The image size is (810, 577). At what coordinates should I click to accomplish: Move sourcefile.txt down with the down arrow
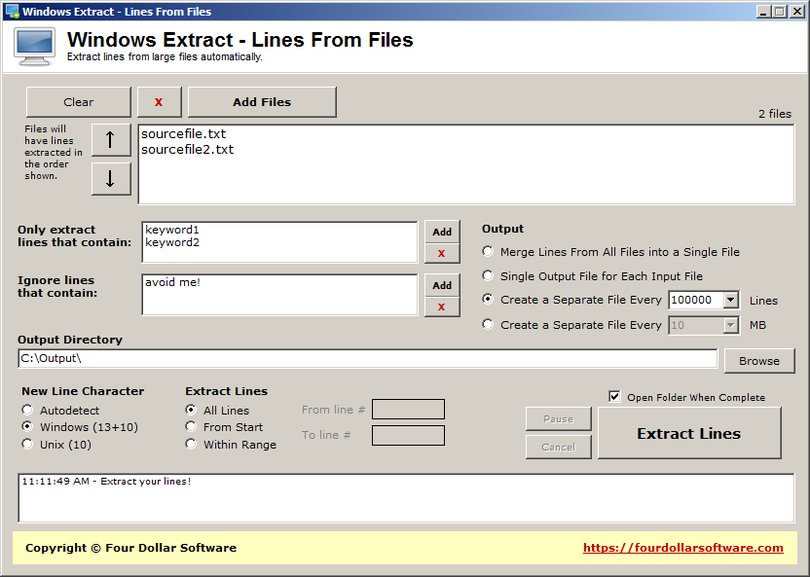(110, 179)
